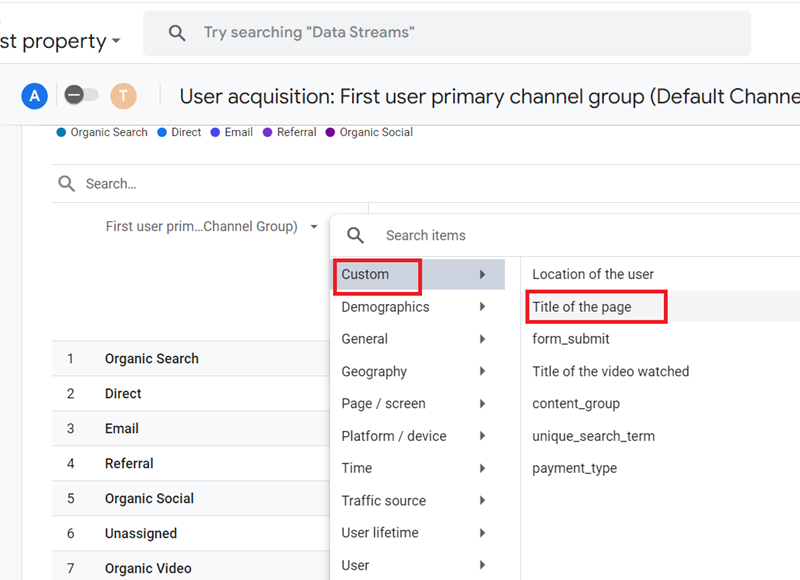Click the blue Organic Search legend dot
This screenshot has width=800, height=580.
point(63,131)
